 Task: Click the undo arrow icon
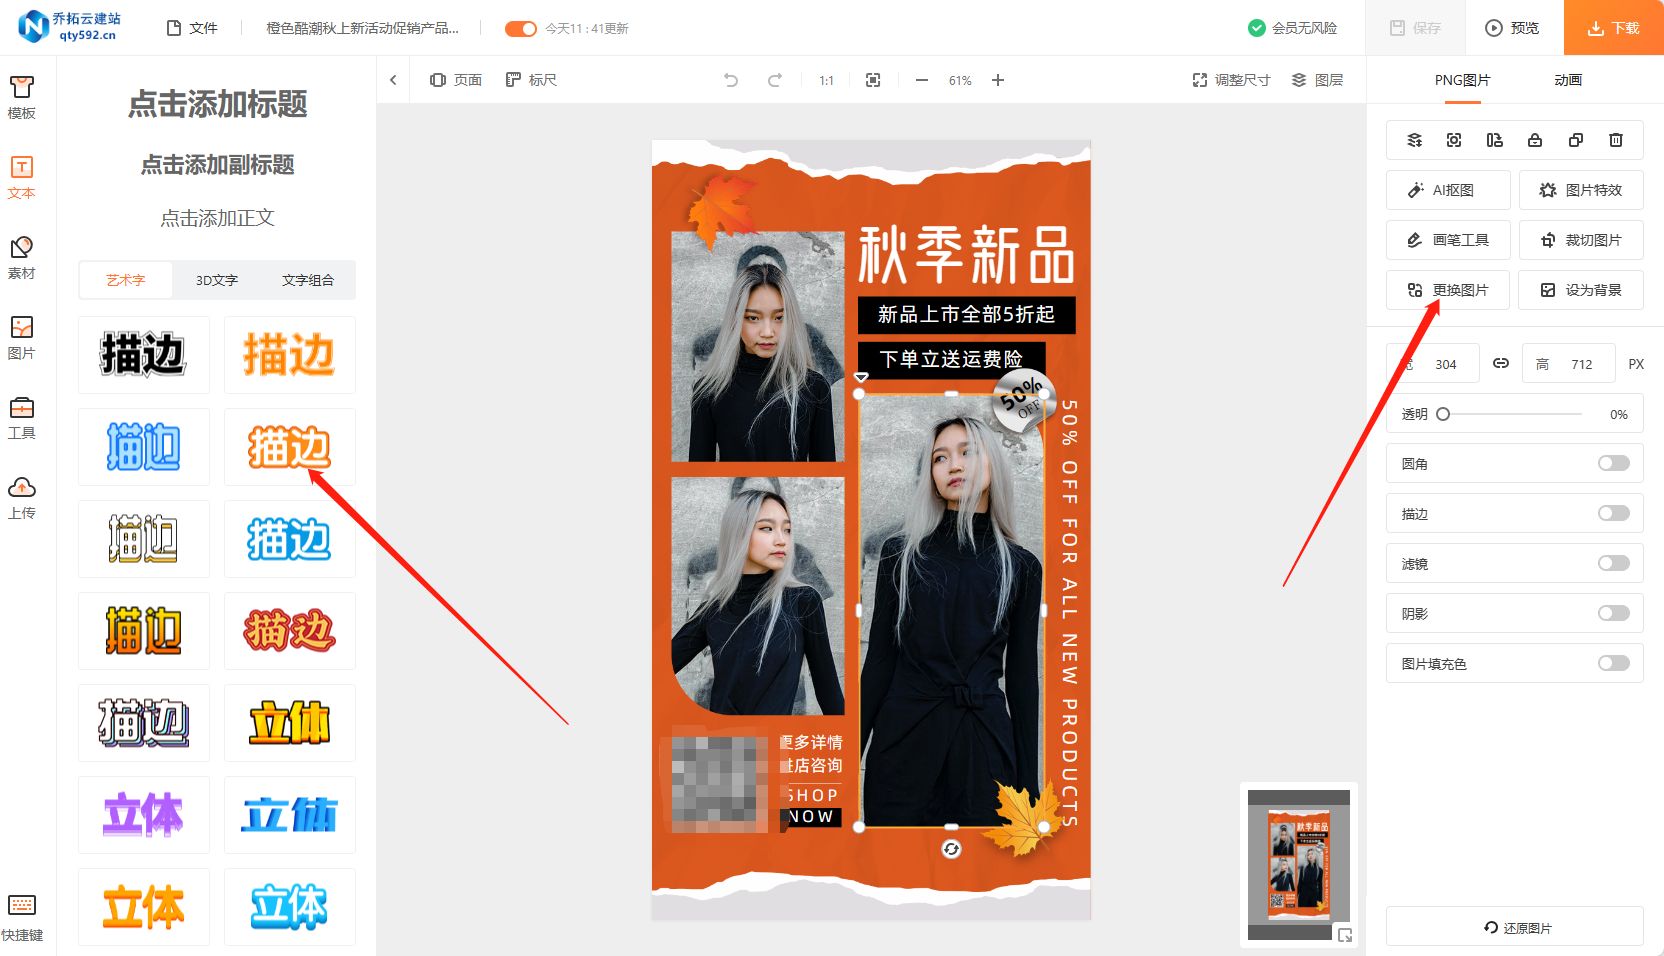click(731, 80)
